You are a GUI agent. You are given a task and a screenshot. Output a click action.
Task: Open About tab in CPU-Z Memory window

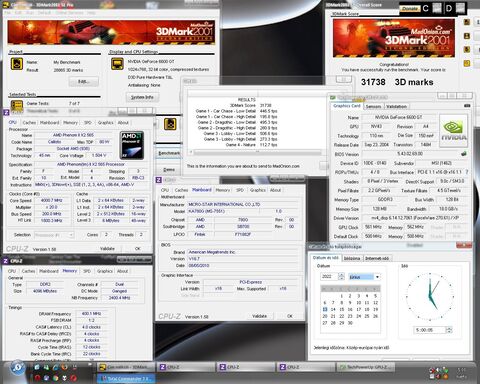coord(122,271)
